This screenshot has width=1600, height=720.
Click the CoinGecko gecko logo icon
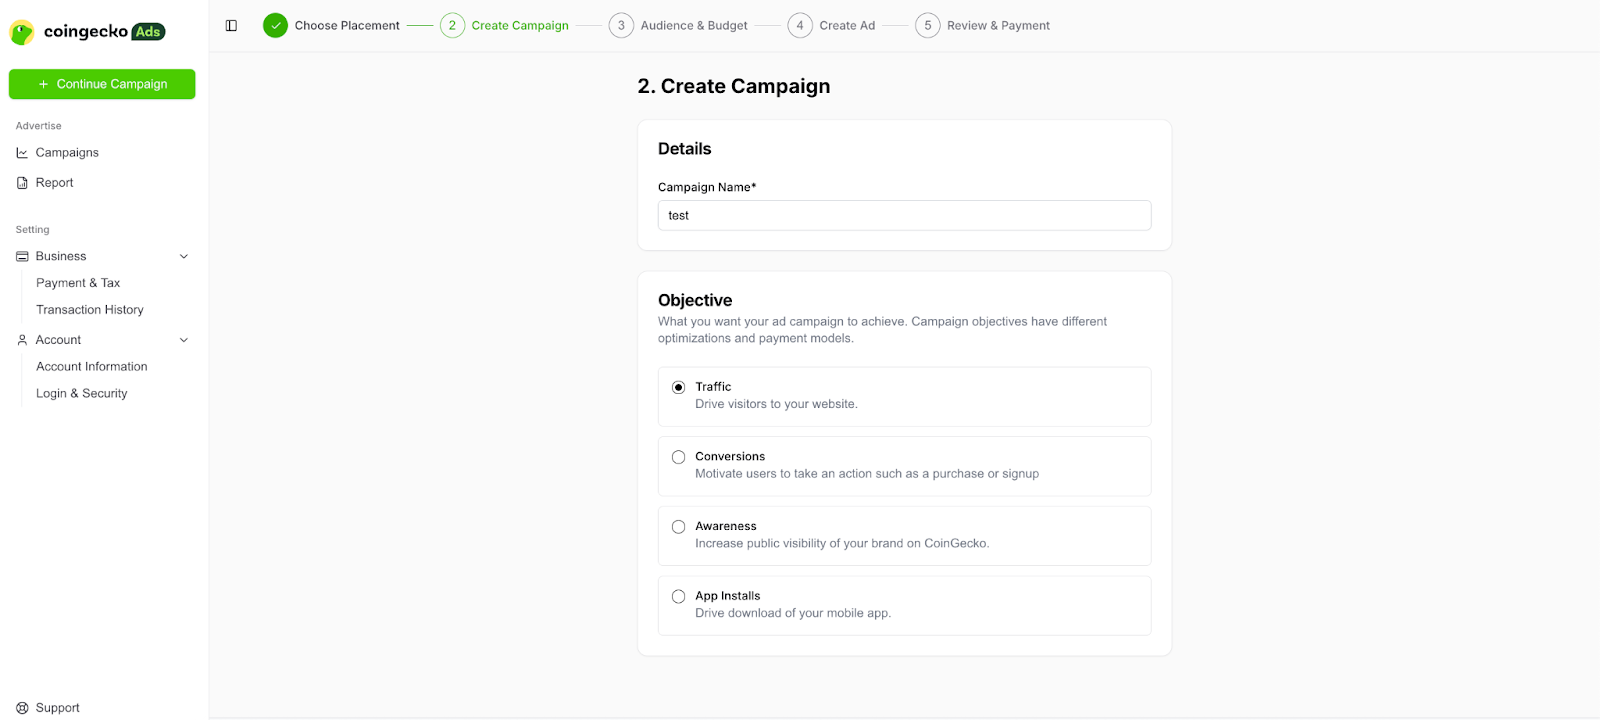click(21, 32)
